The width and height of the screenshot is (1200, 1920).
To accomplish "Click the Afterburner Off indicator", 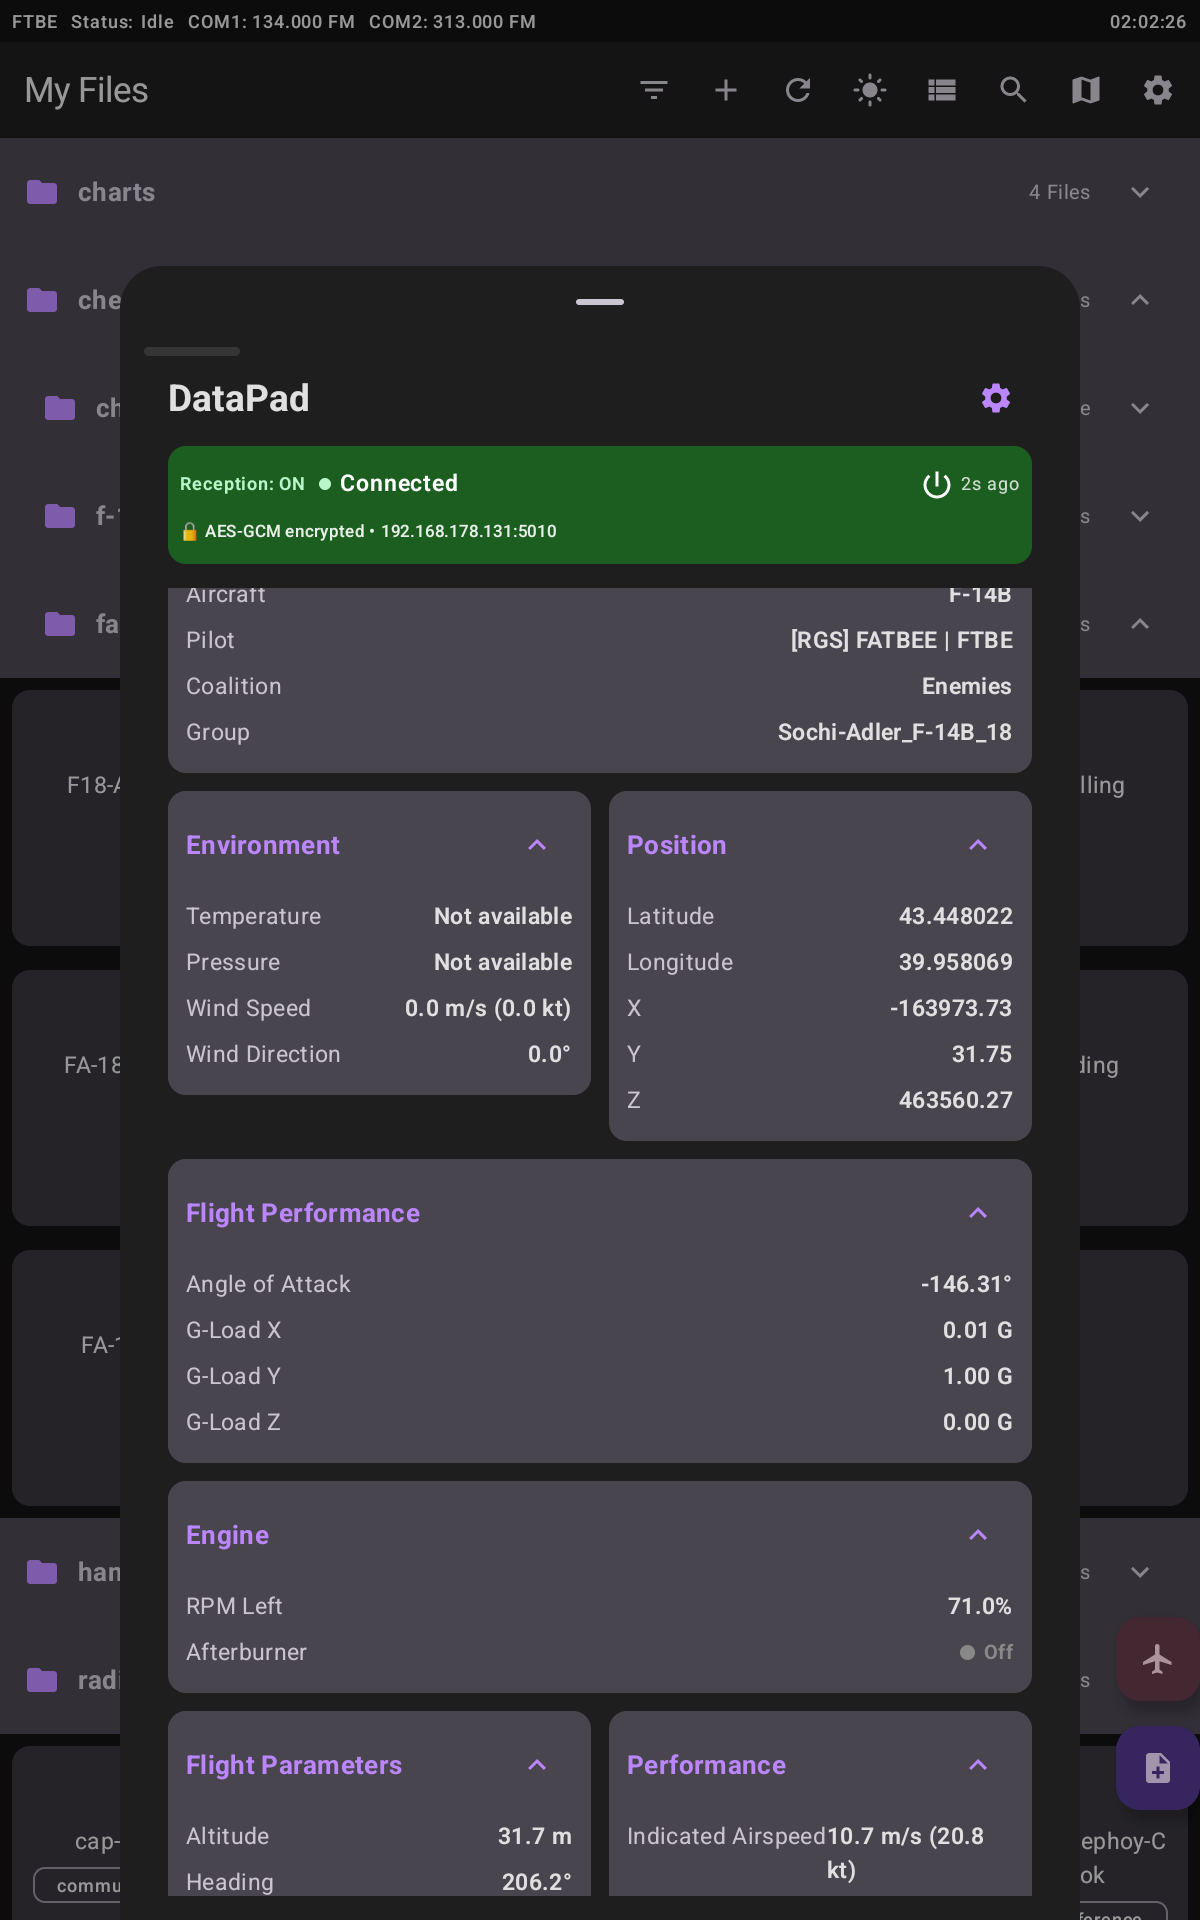I will (x=986, y=1652).
